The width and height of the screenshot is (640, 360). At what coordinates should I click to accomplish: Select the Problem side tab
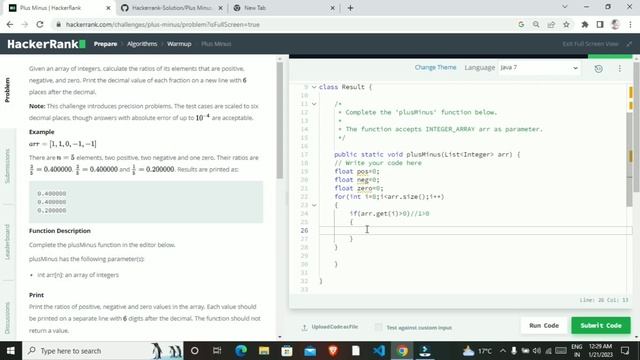coord(7,90)
